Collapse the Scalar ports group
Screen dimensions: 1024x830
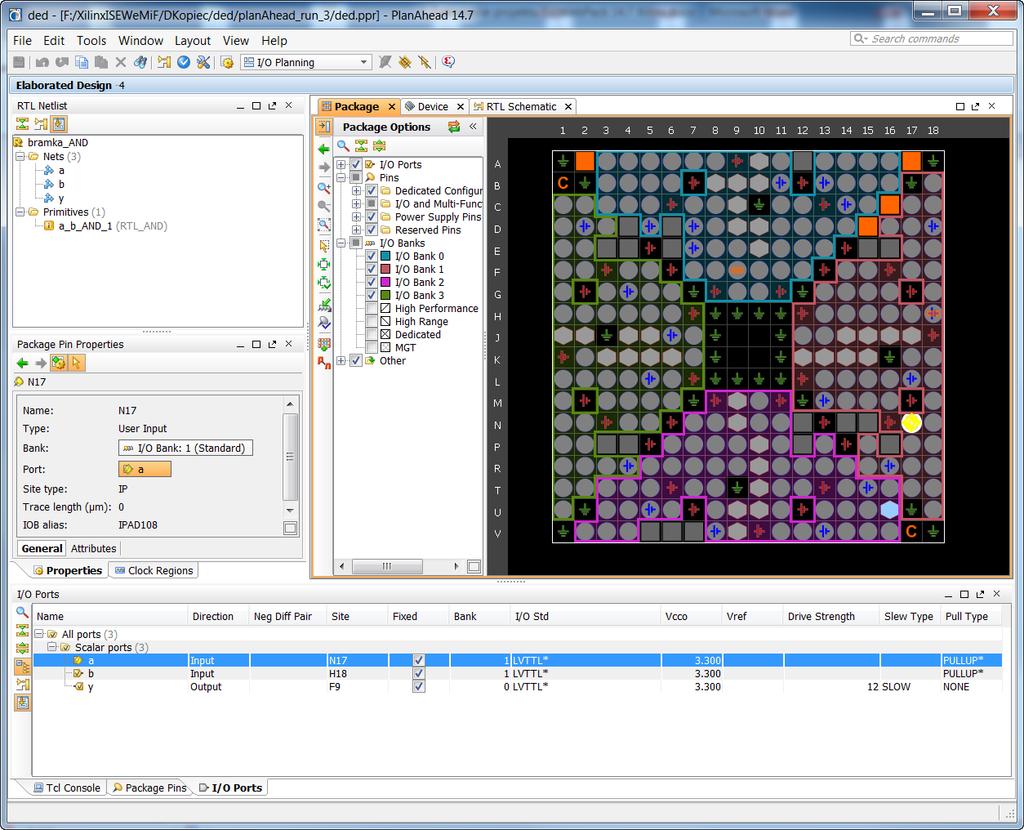pos(52,647)
